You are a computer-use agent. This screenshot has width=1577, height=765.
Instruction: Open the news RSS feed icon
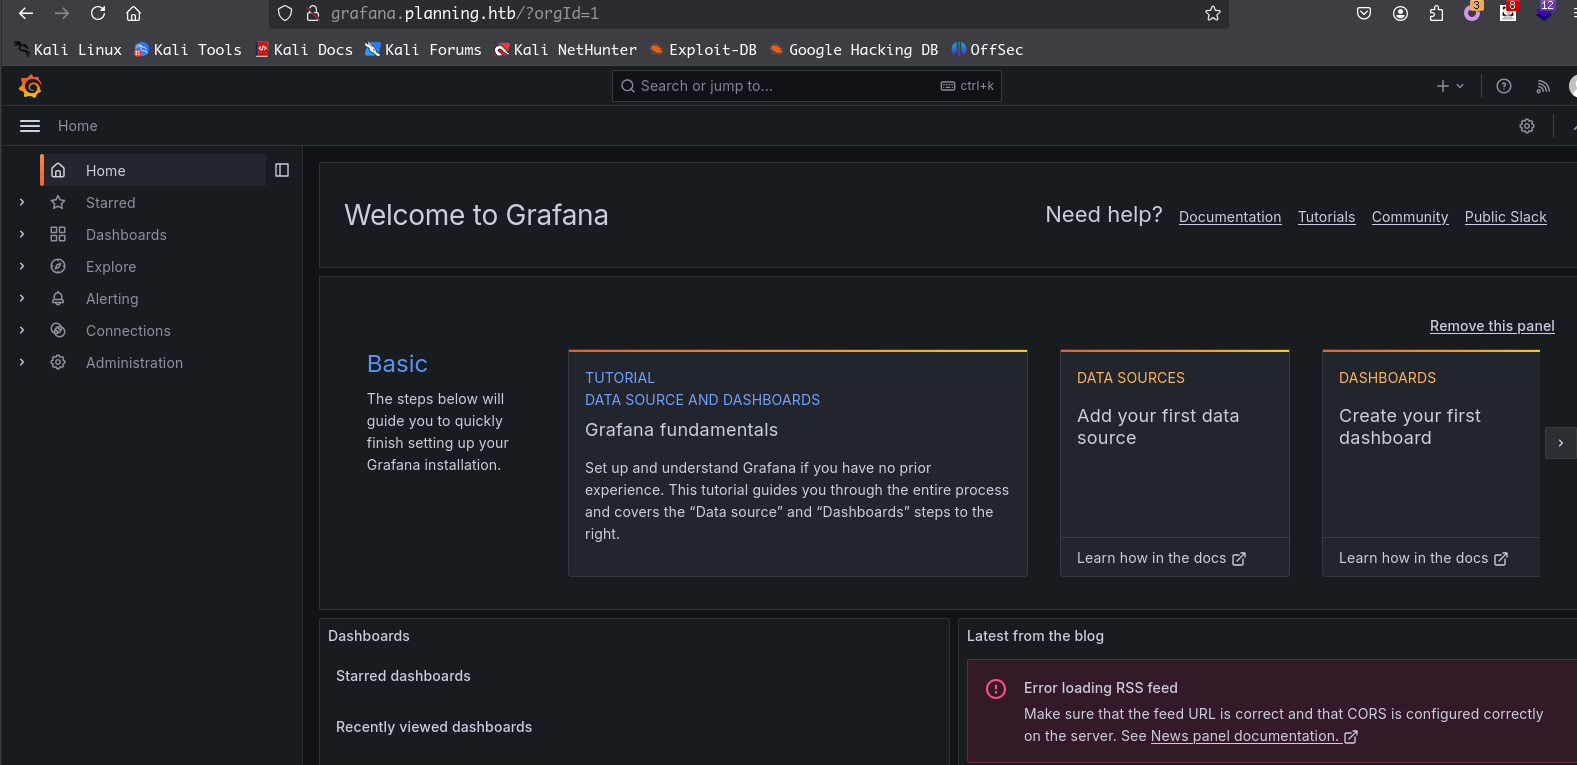pos(1543,86)
